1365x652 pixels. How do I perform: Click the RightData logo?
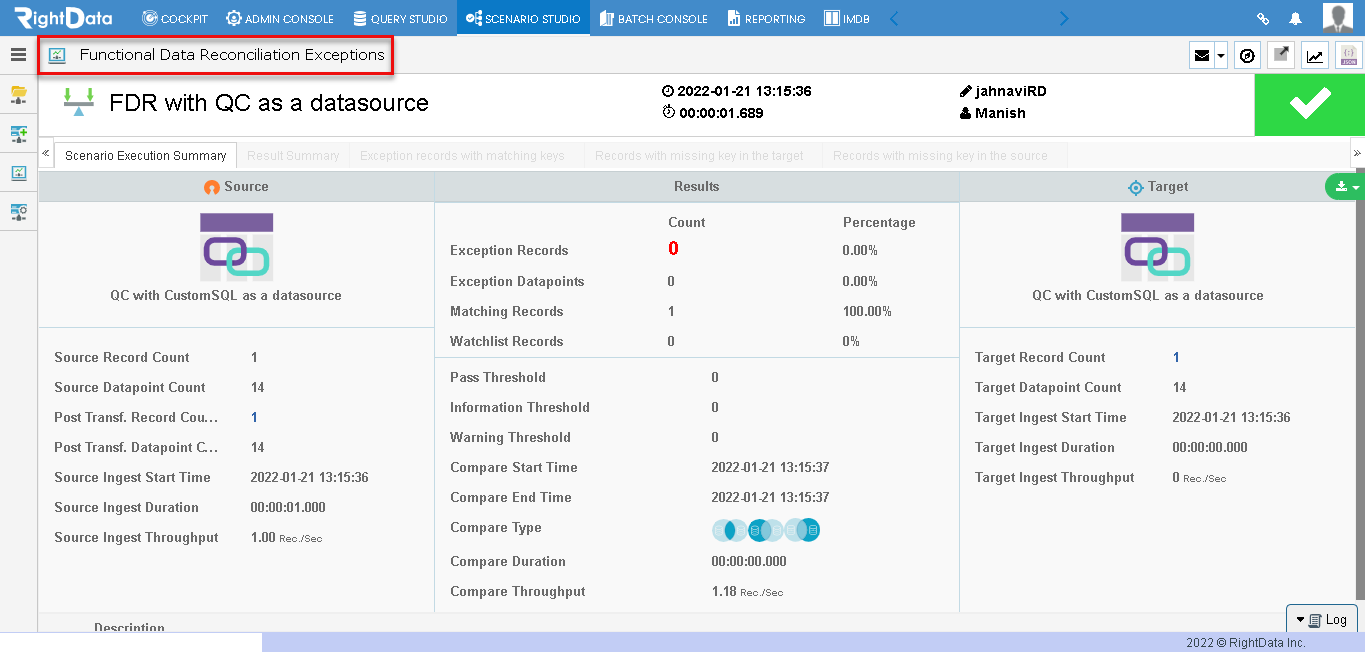pyautogui.click(x=63, y=17)
